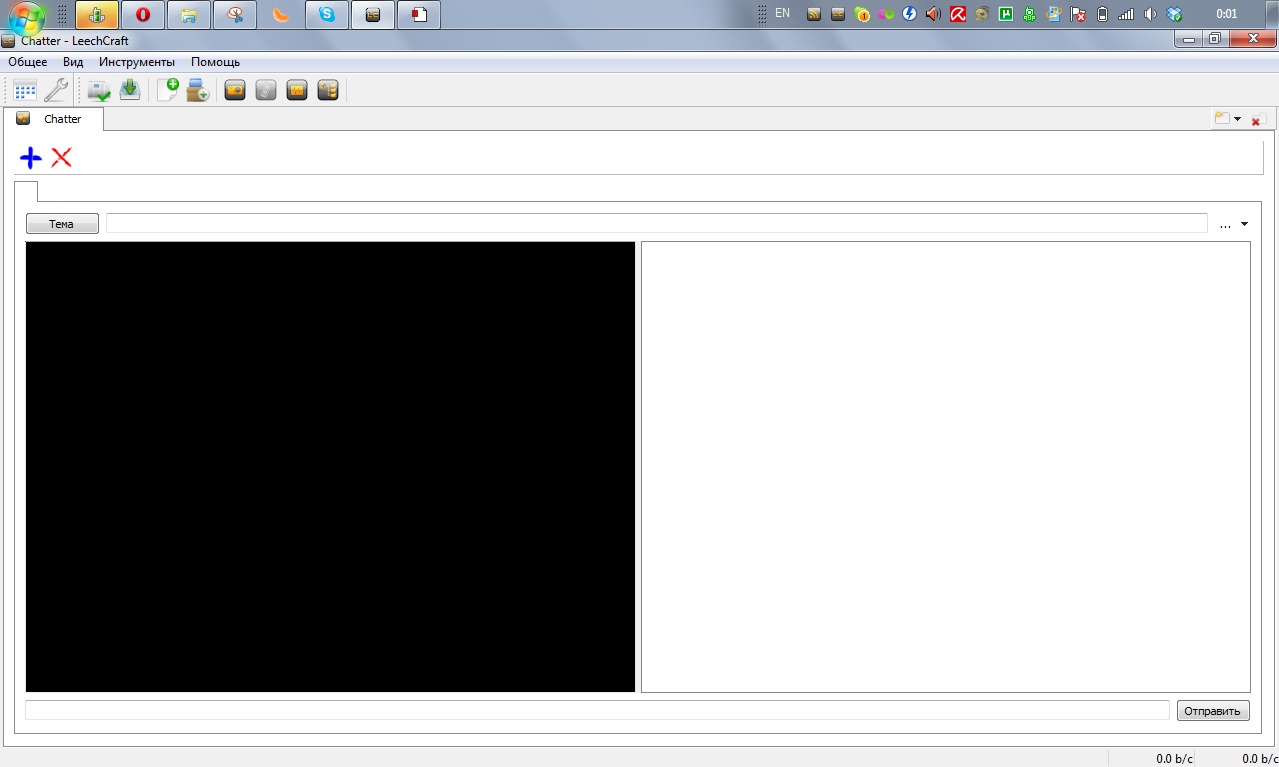Open the Помощь menu
1279x767 pixels.
[x=215, y=62]
